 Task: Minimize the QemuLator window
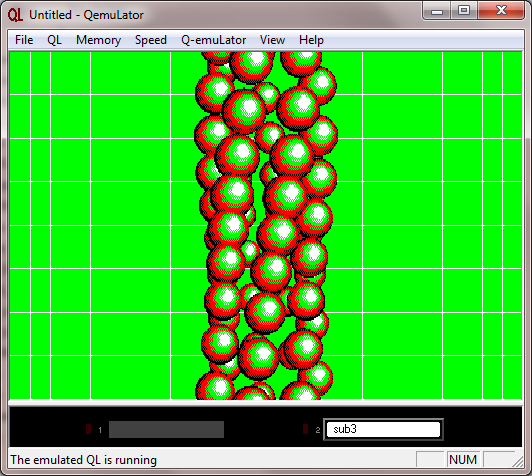(437, 11)
